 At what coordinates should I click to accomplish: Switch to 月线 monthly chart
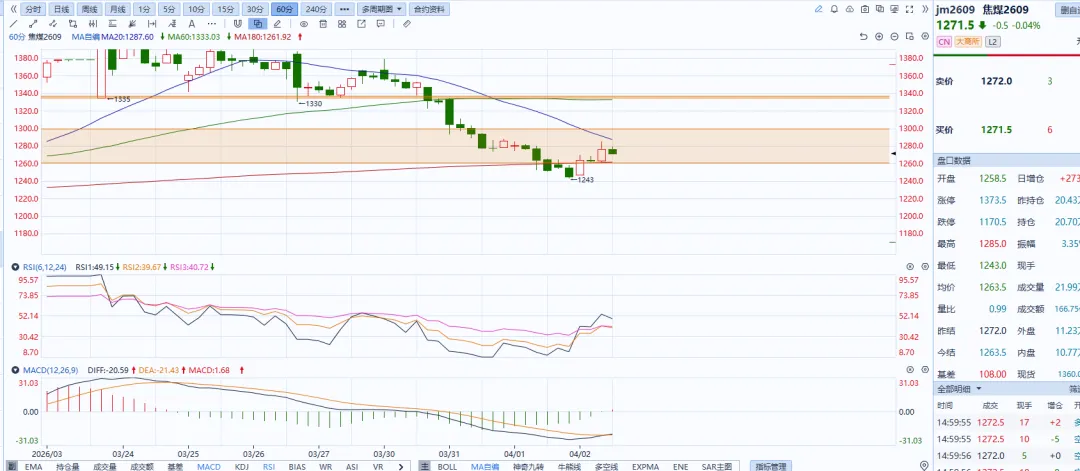(118, 10)
